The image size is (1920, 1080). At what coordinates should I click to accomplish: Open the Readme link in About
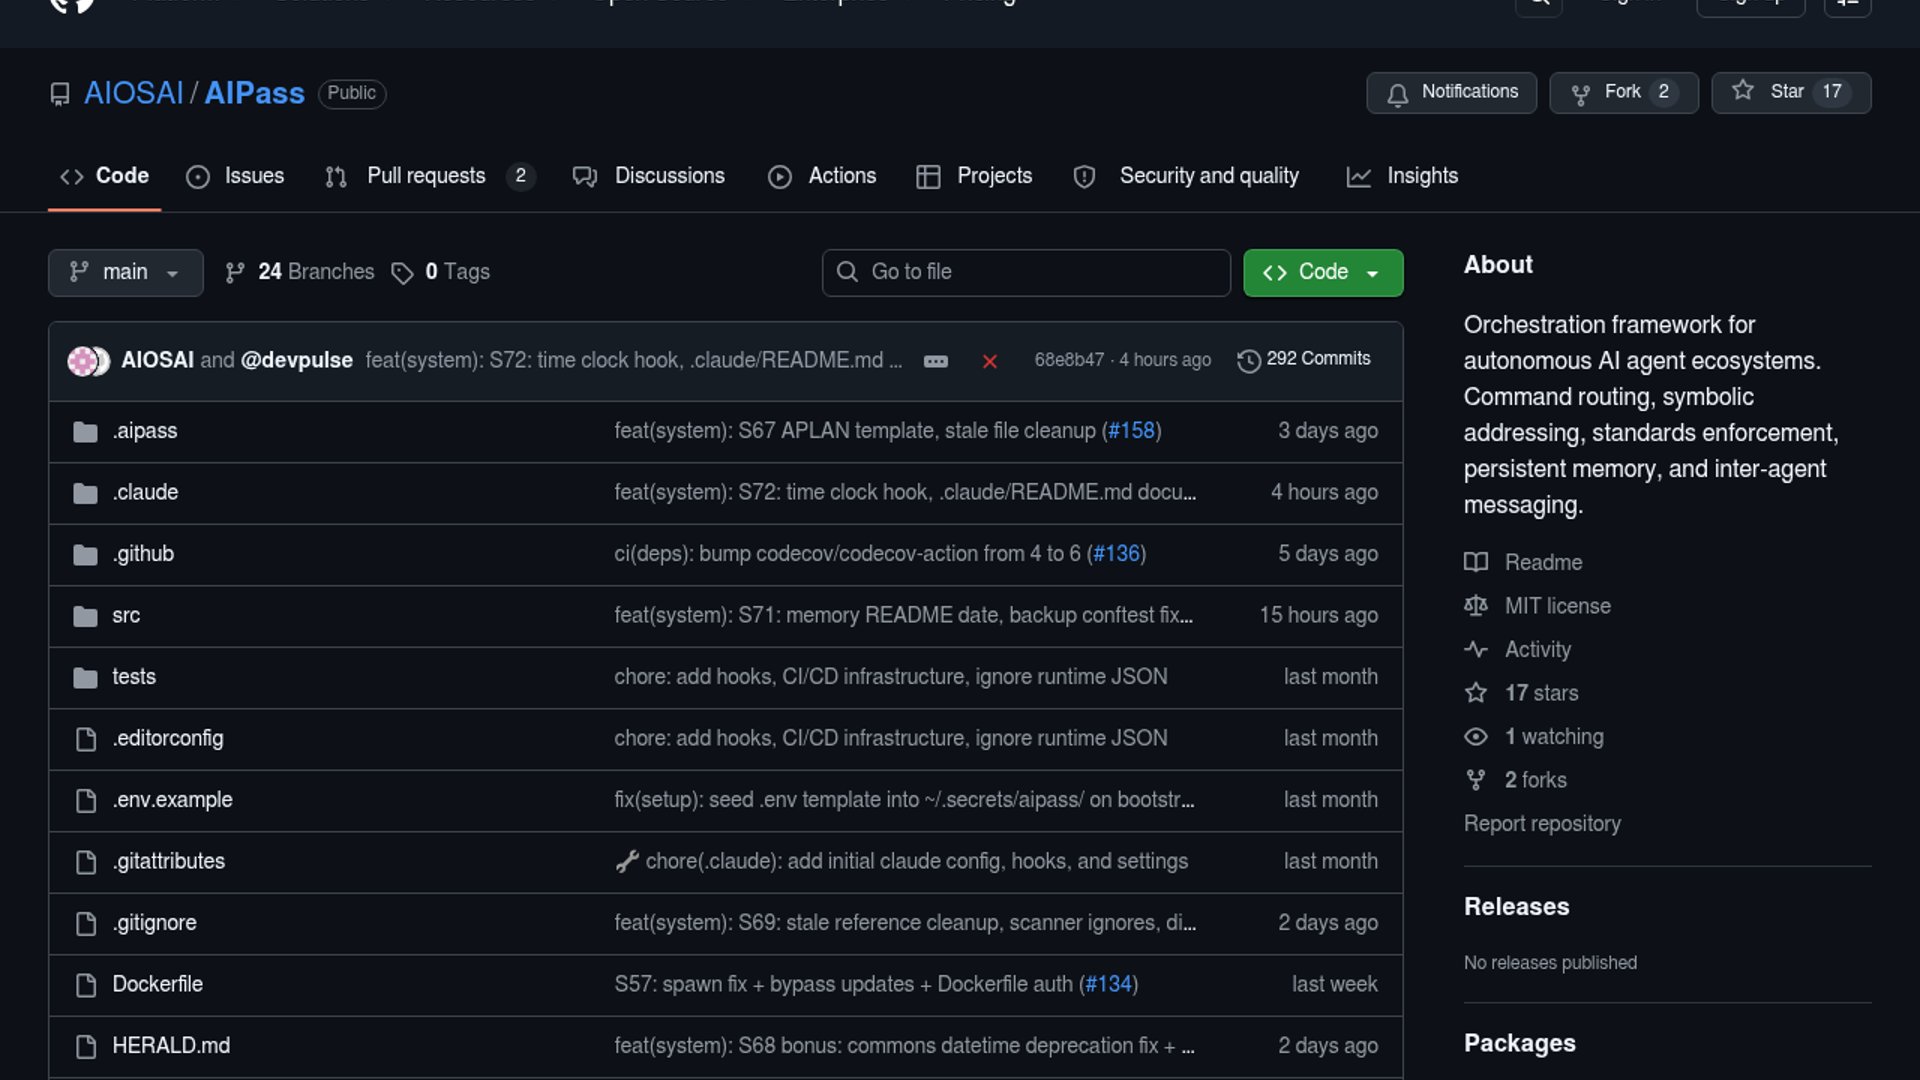[x=1542, y=562]
